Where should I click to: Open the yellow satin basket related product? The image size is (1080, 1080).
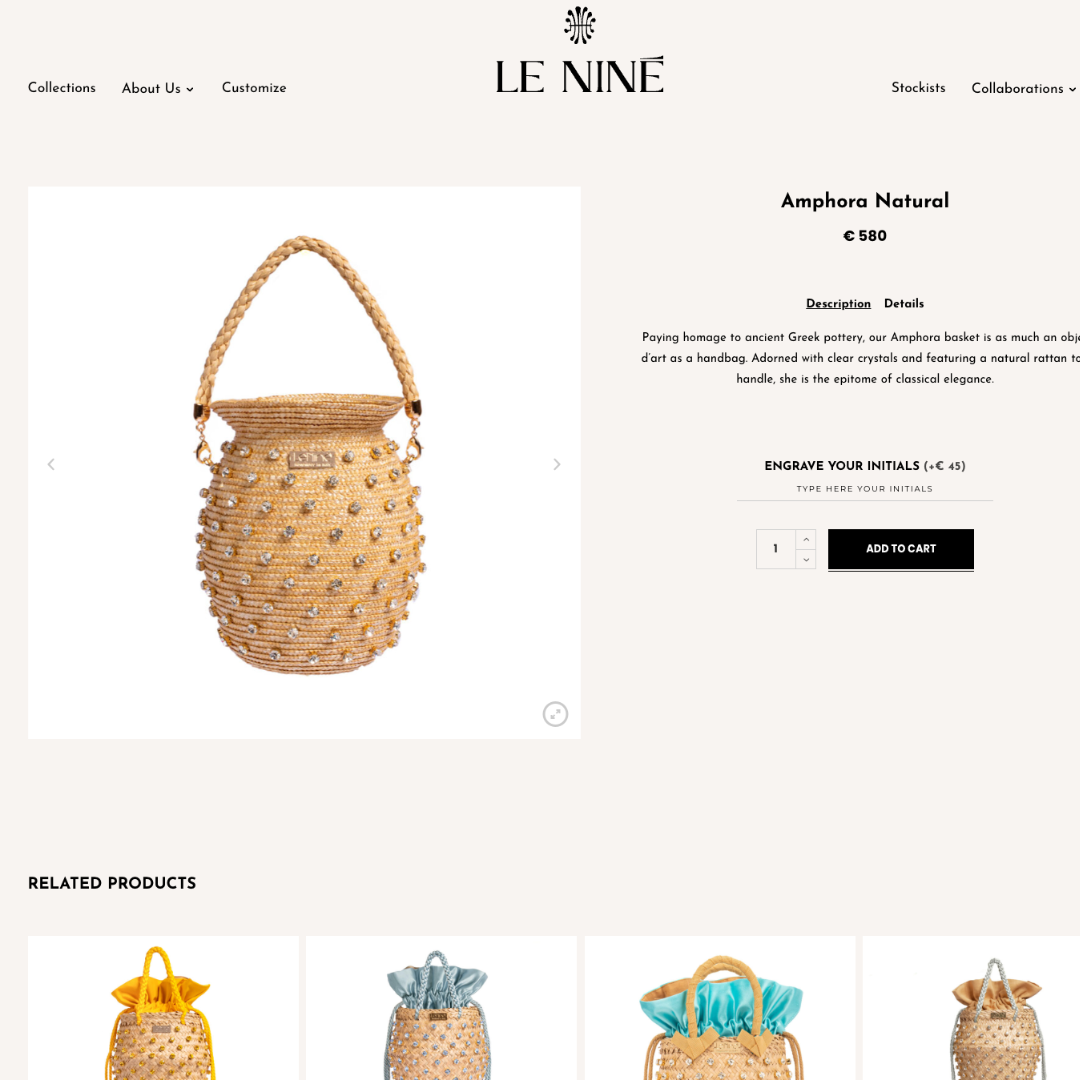pyautogui.click(x=163, y=1008)
